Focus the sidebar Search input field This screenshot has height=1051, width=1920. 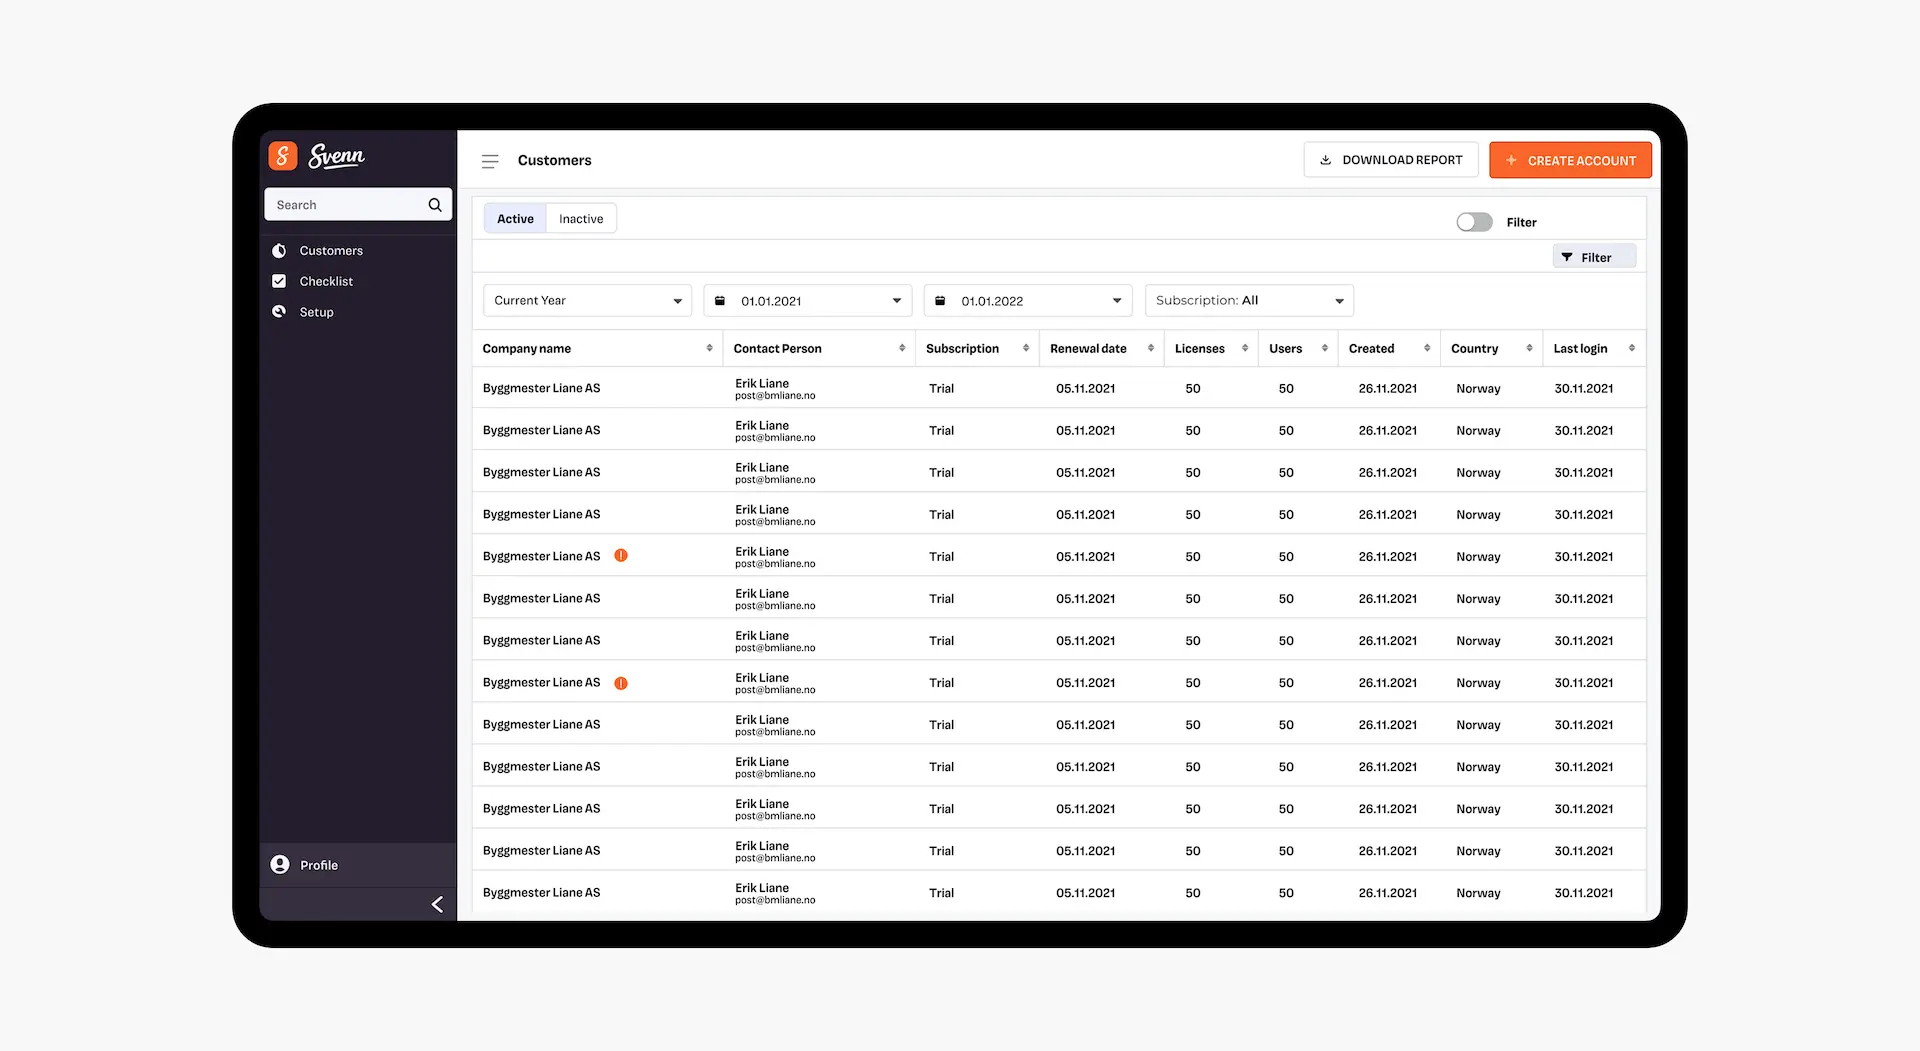point(345,205)
